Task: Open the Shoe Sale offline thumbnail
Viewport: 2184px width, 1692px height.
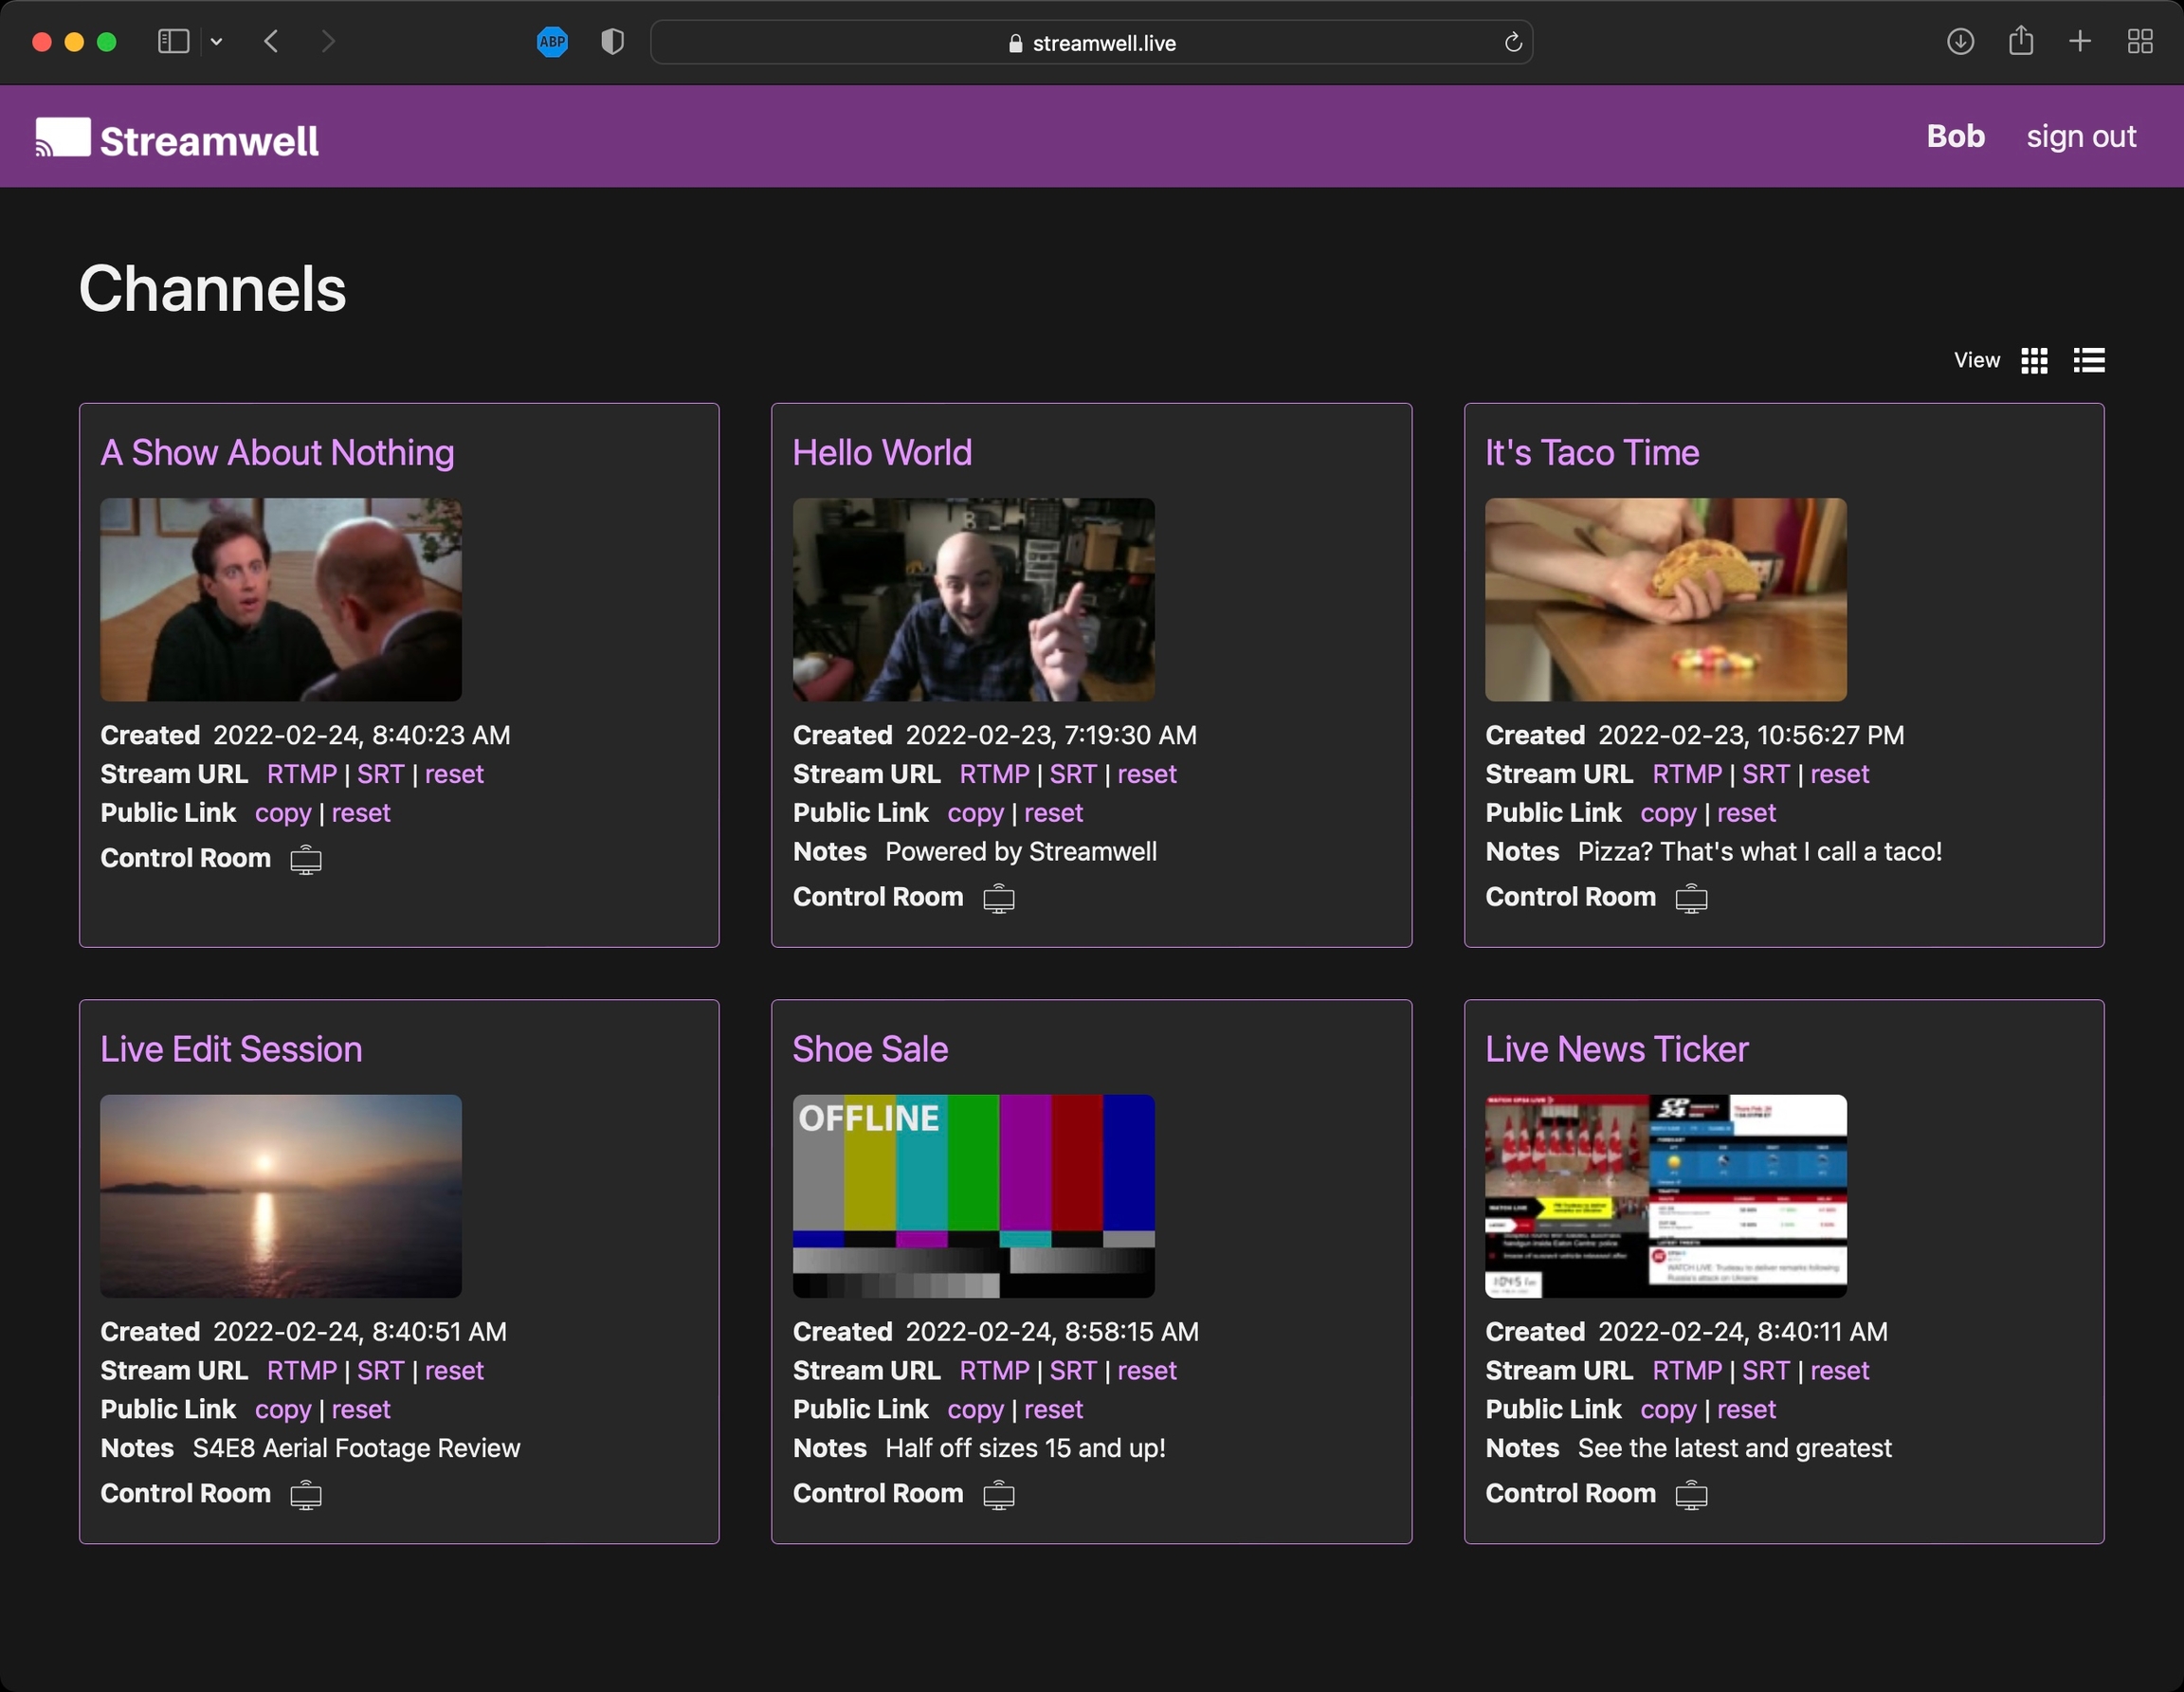Action: click(973, 1196)
